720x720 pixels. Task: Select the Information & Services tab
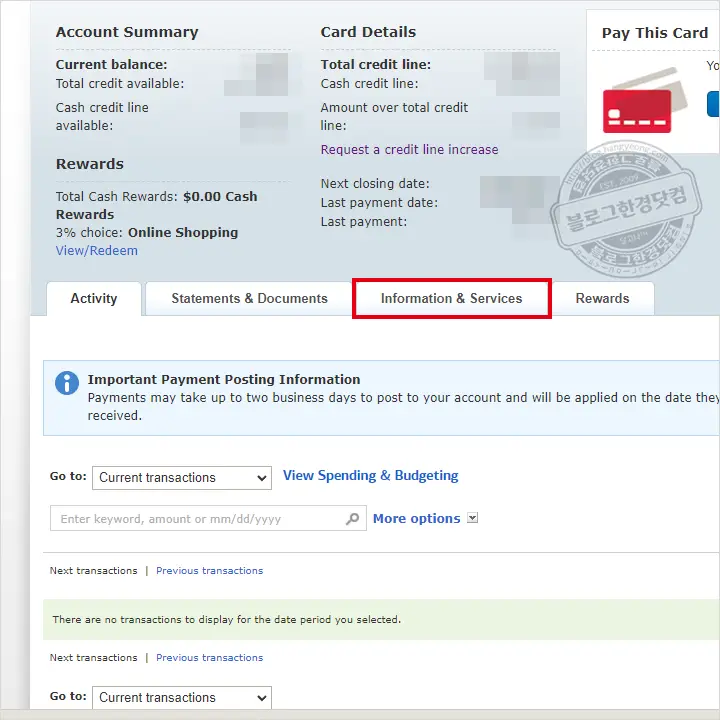(x=451, y=299)
